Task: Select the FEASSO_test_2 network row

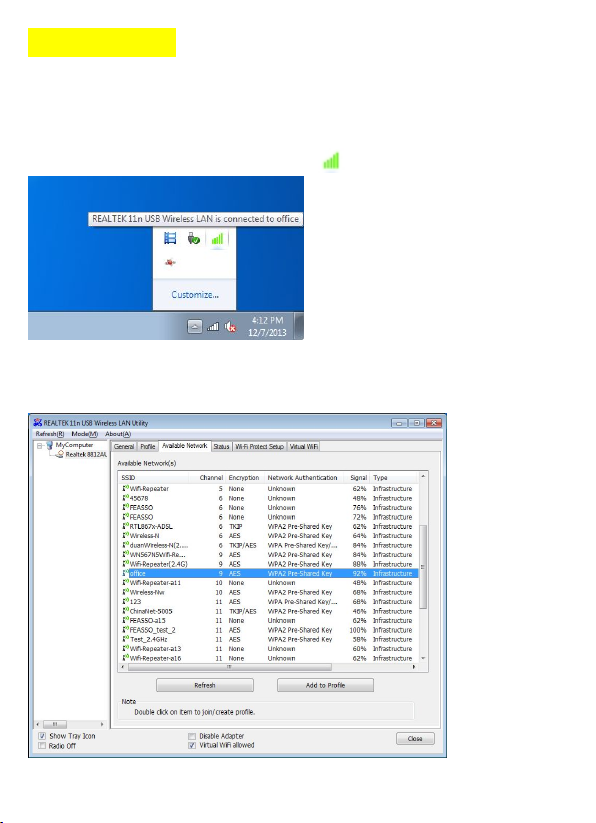Action: (269, 630)
